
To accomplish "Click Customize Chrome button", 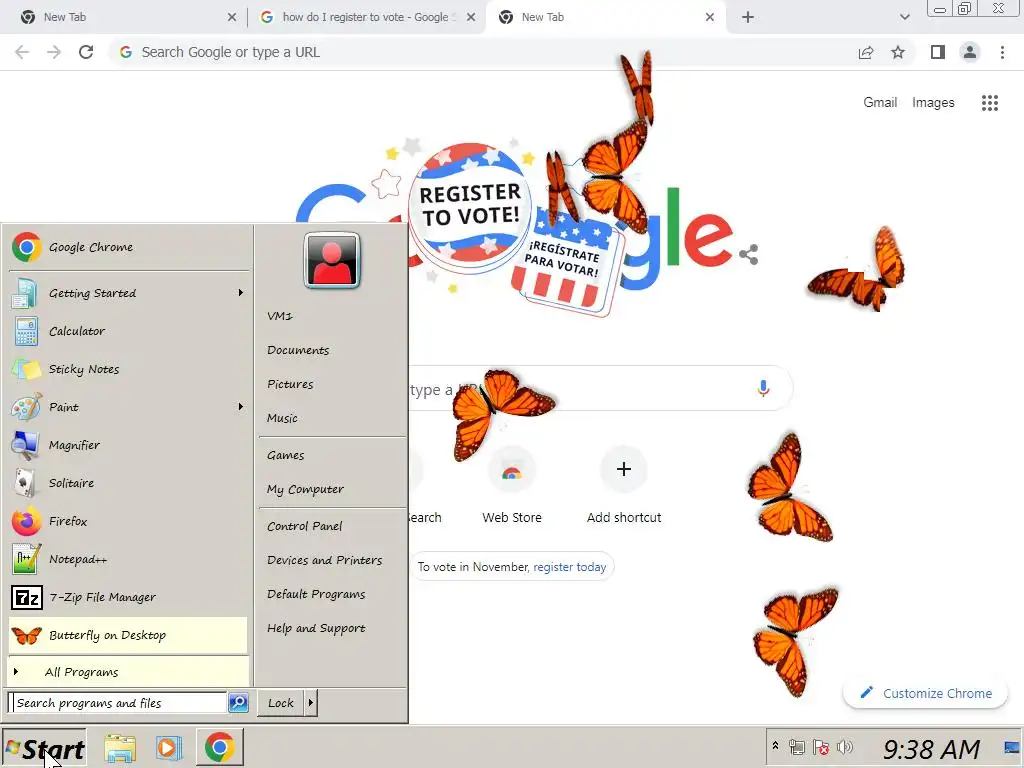I will coord(925,694).
